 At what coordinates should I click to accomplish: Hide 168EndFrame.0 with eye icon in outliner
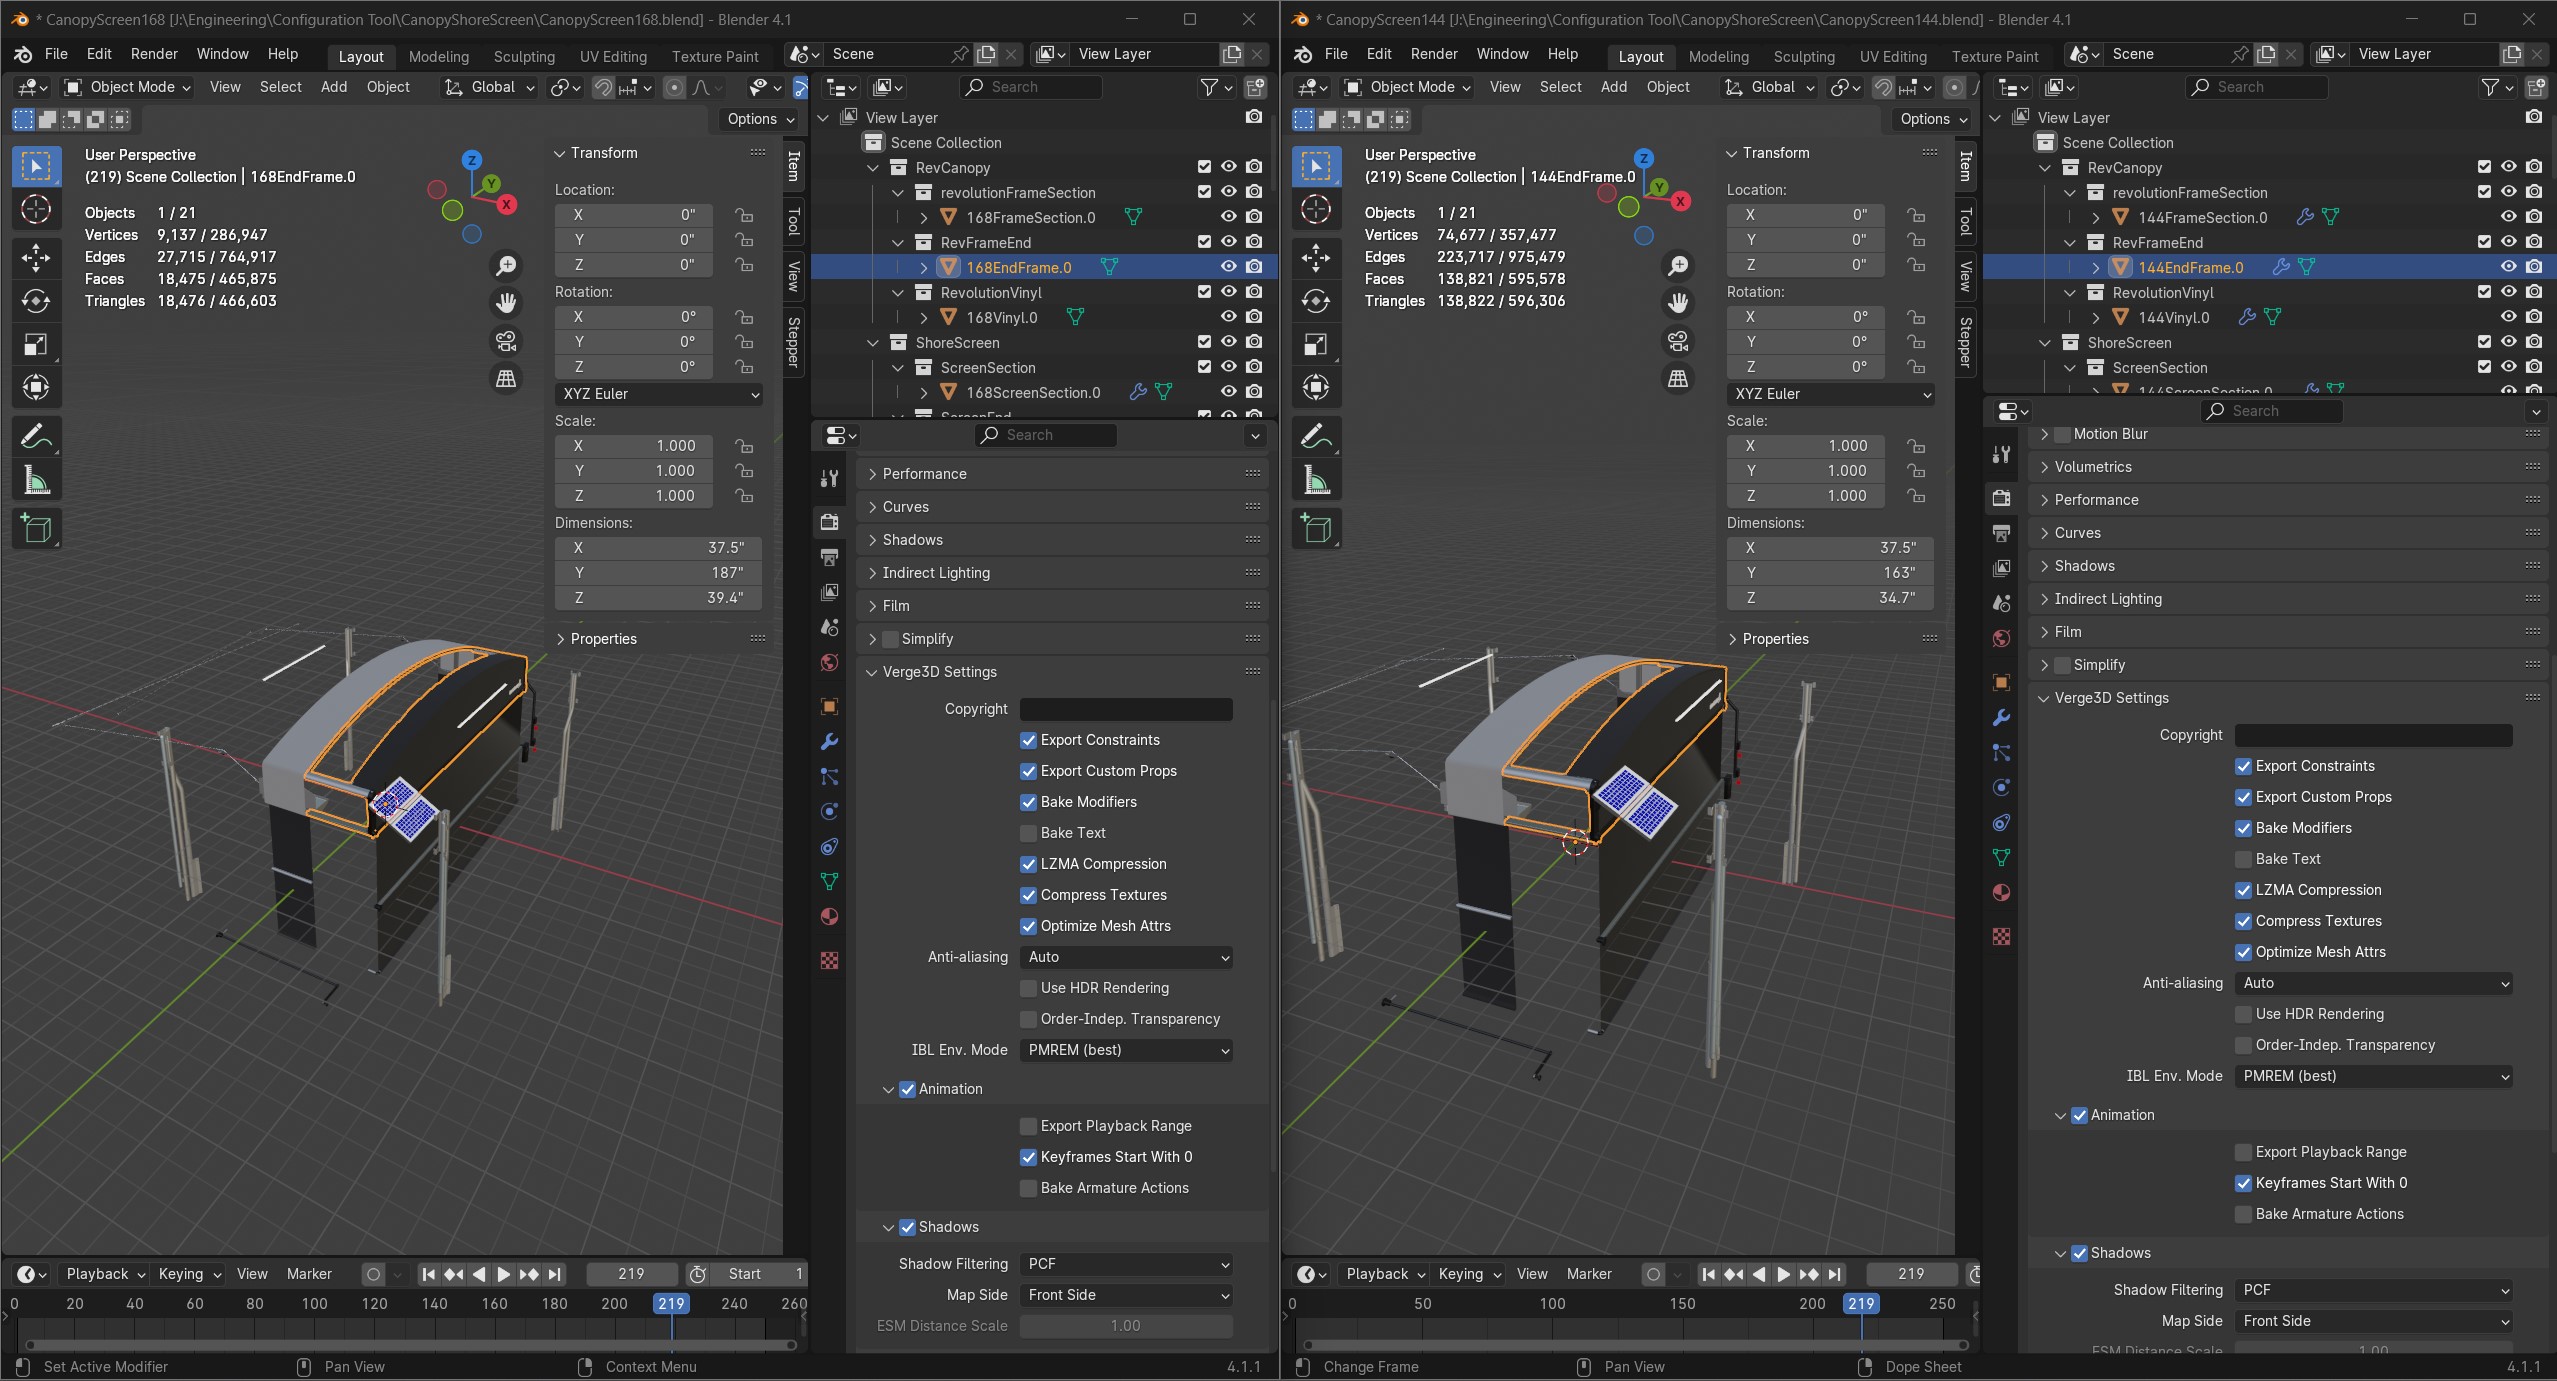pyautogui.click(x=1229, y=267)
